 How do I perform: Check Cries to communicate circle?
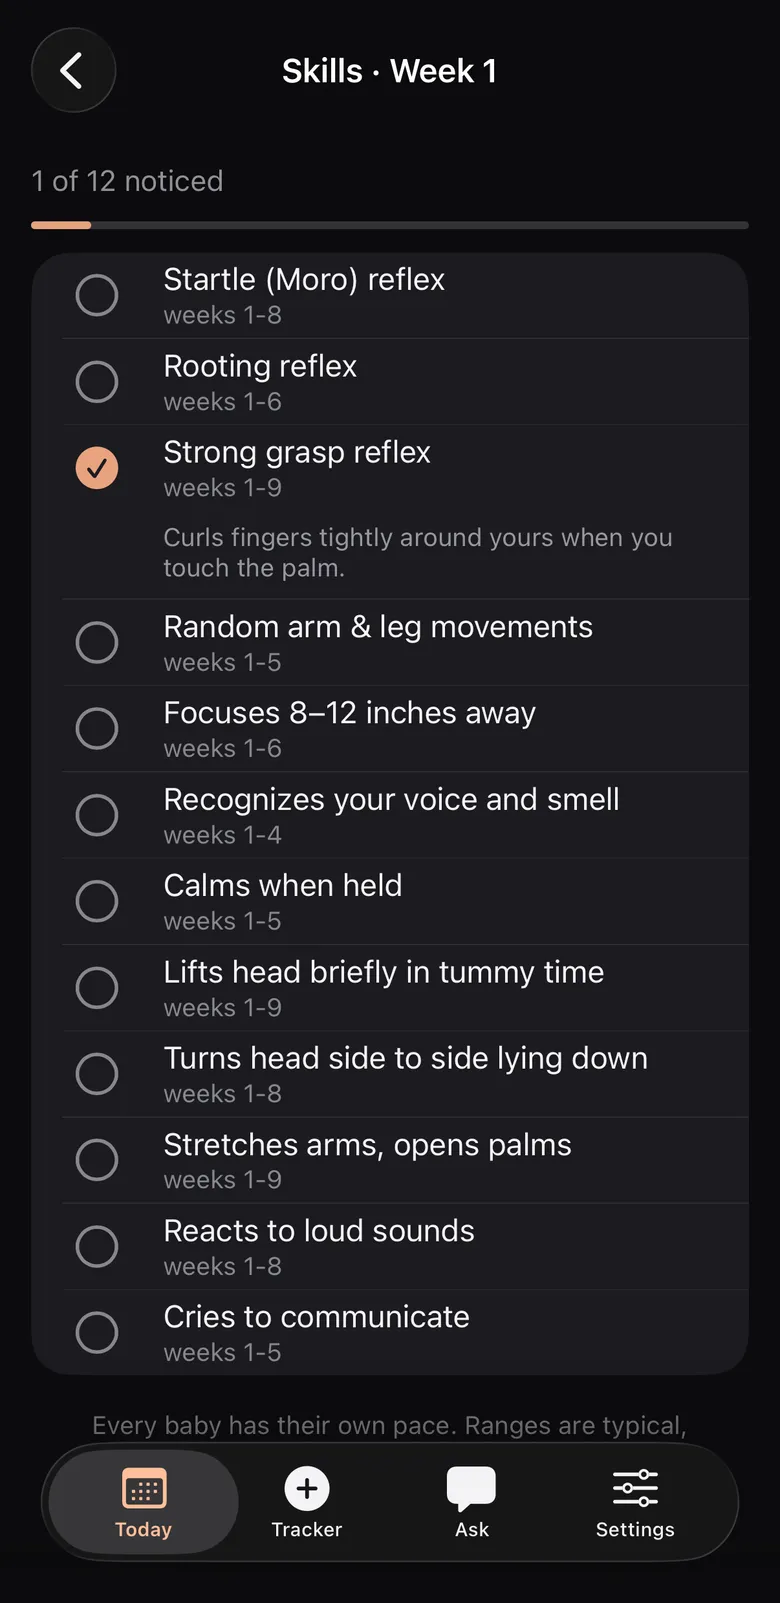coord(97,1332)
